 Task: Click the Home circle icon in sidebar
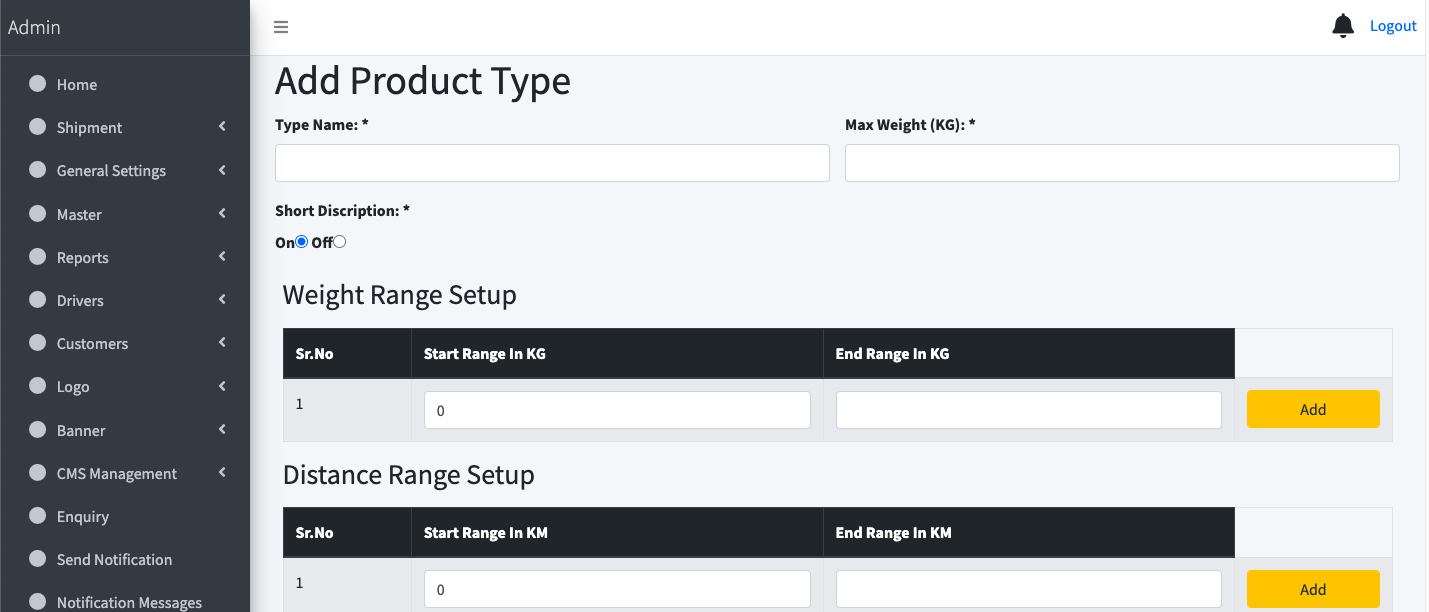click(x=37, y=84)
